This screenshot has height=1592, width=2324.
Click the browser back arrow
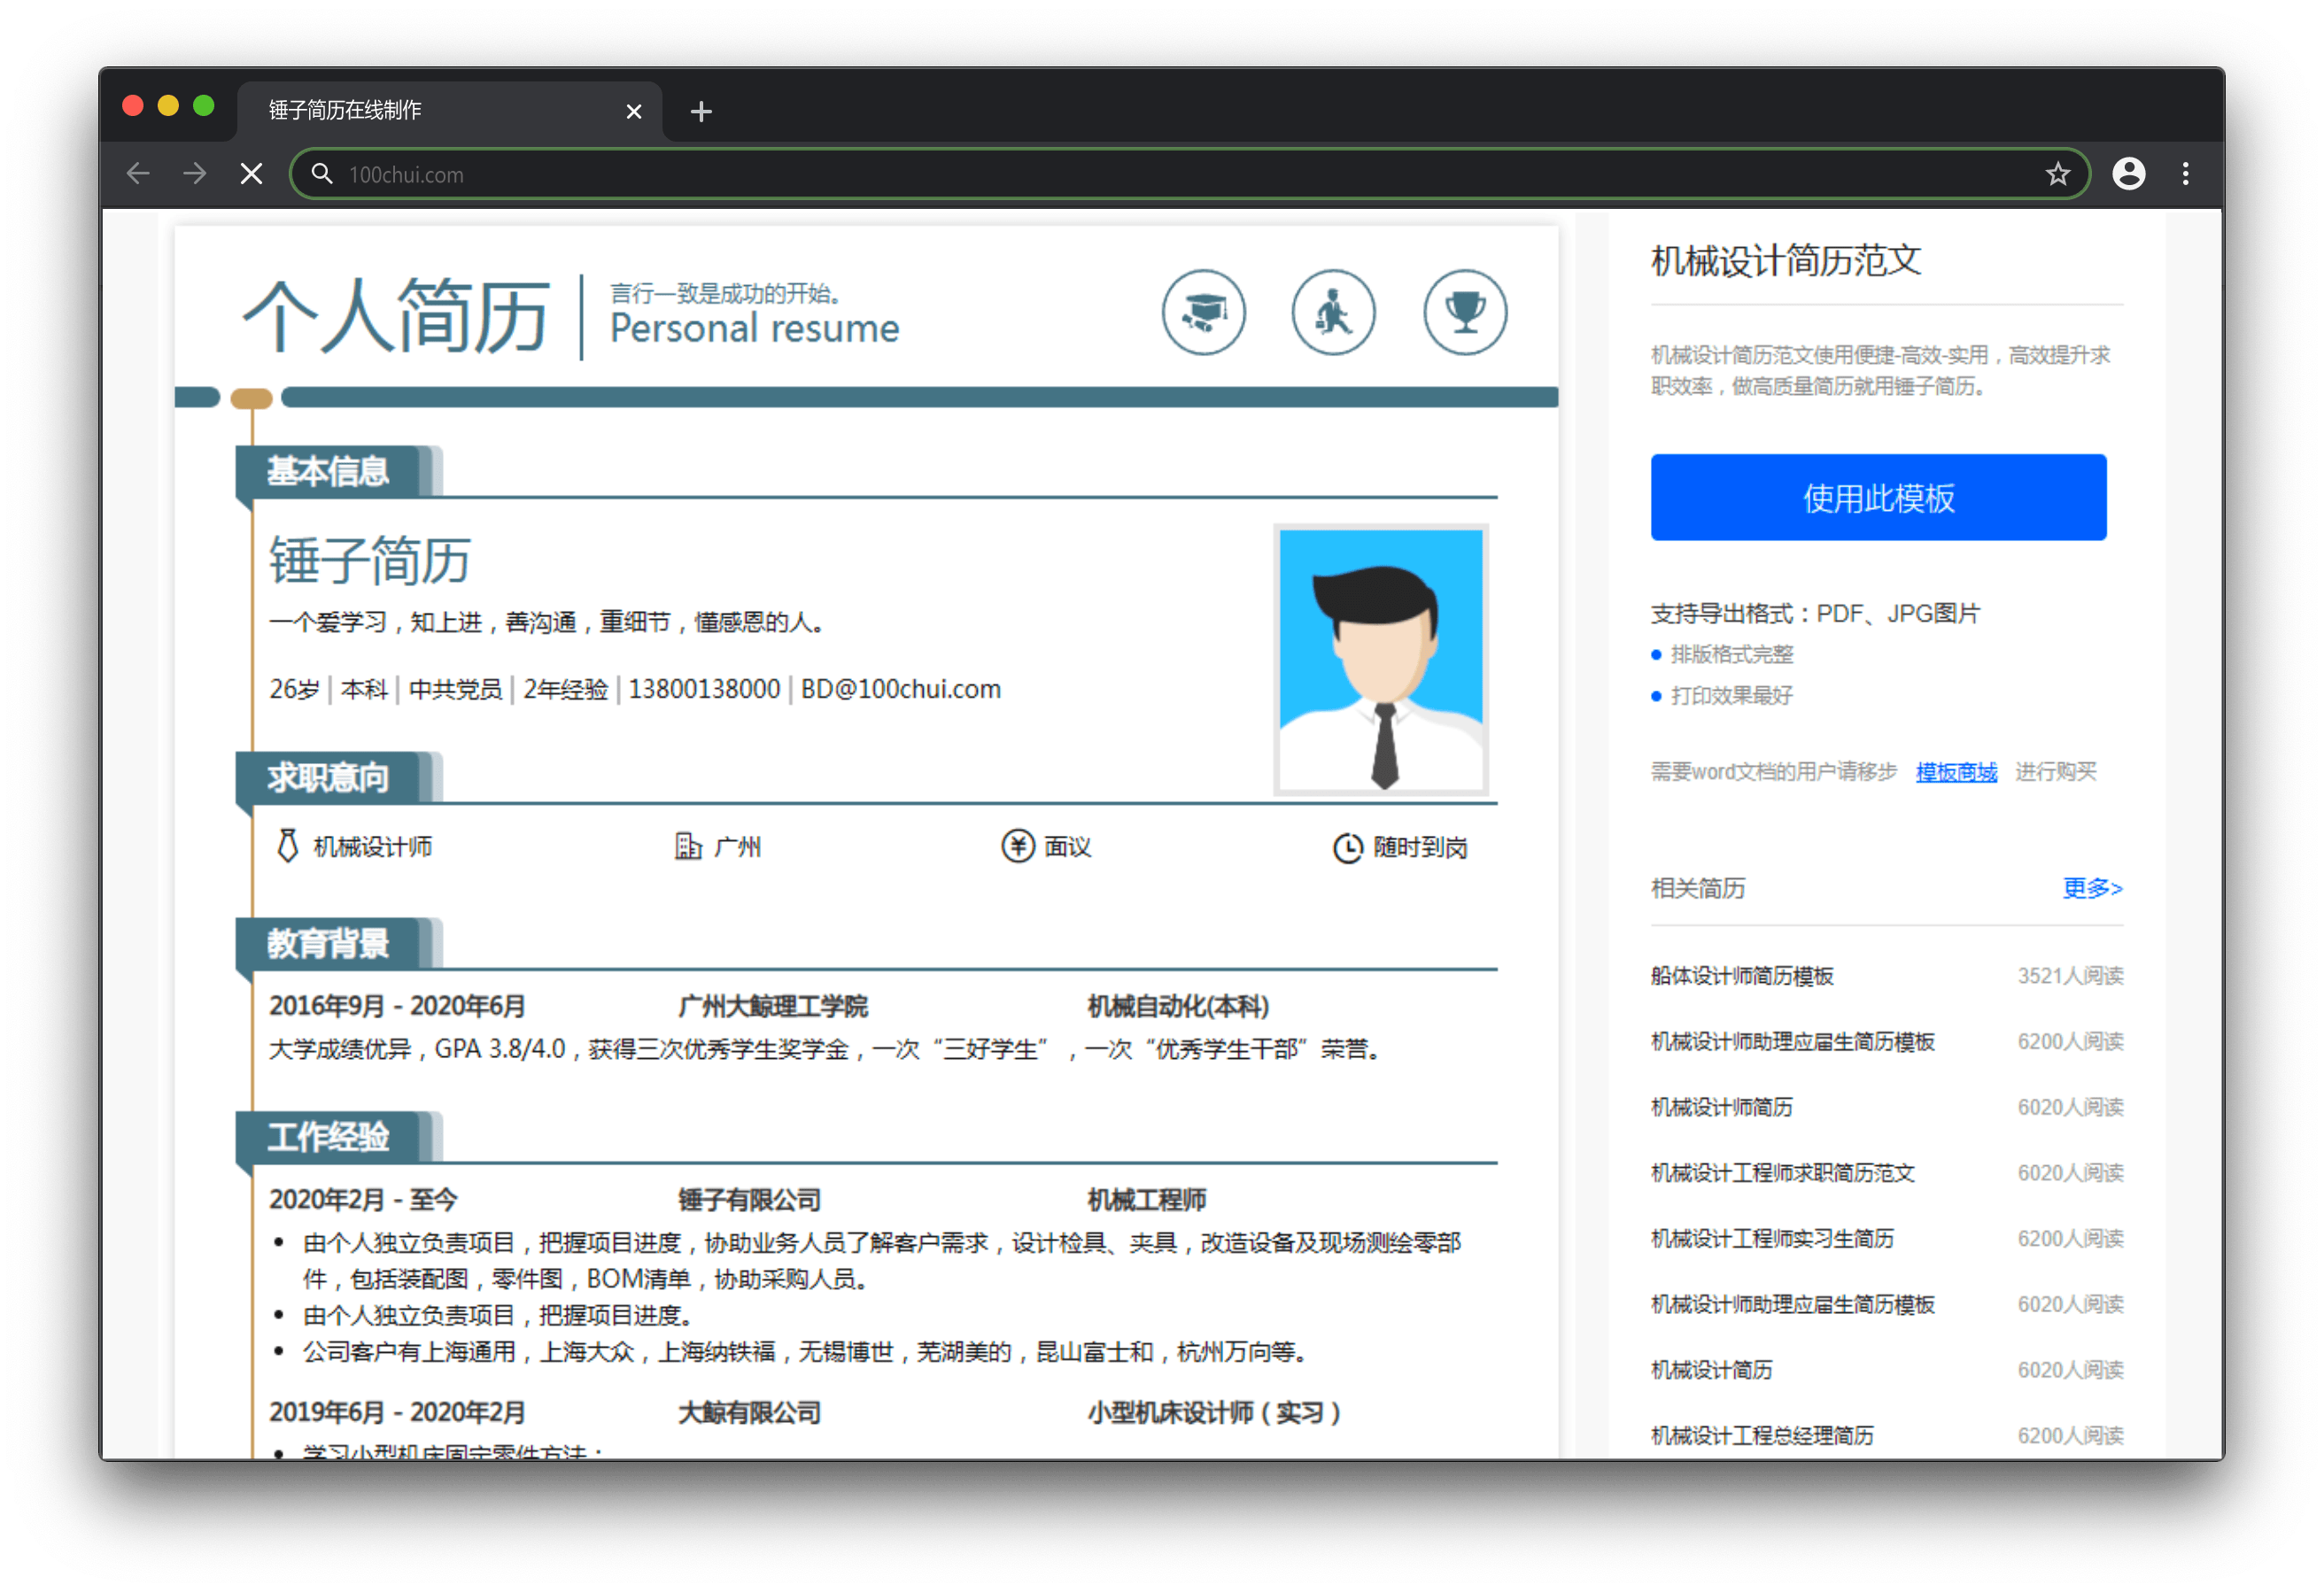click(138, 174)
